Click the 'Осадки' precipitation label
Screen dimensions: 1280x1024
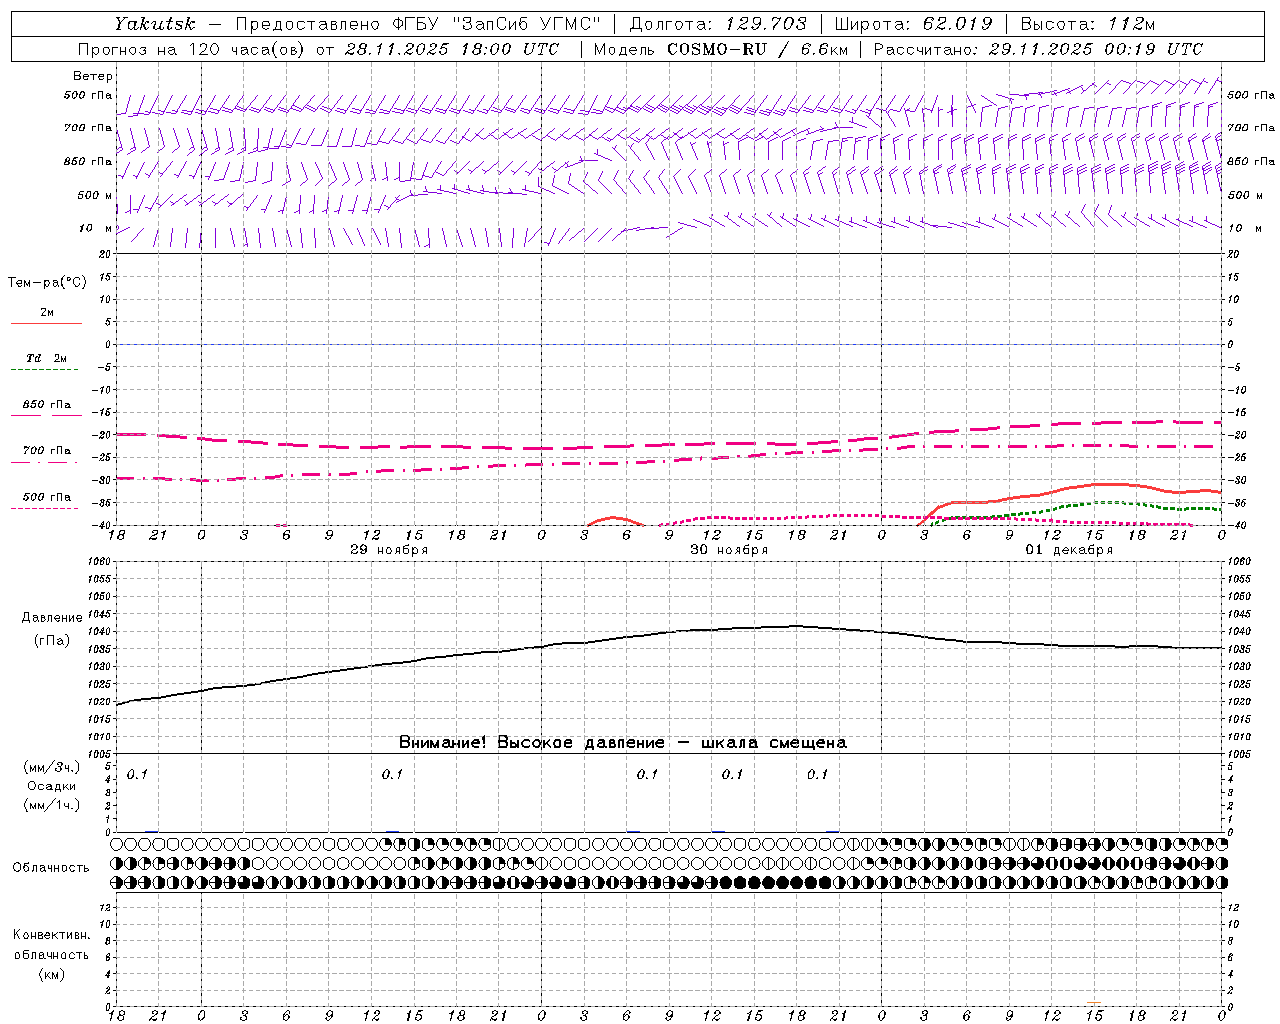point(52,787)
